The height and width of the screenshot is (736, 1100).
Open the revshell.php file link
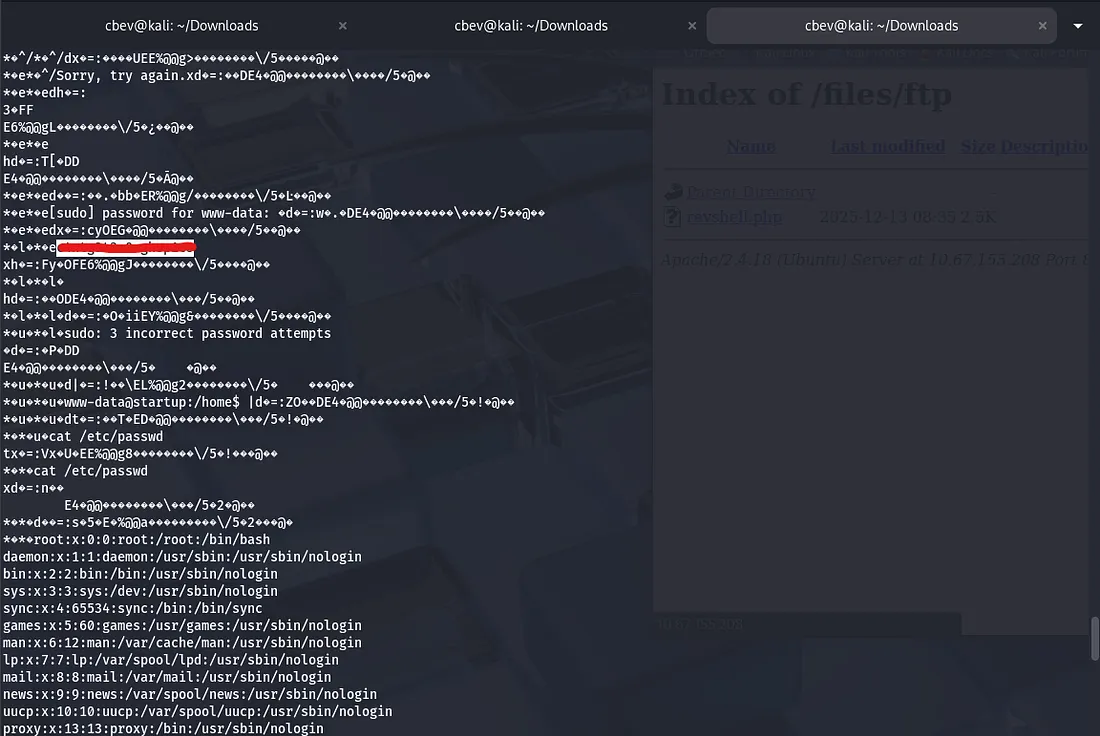coord(735,216)
